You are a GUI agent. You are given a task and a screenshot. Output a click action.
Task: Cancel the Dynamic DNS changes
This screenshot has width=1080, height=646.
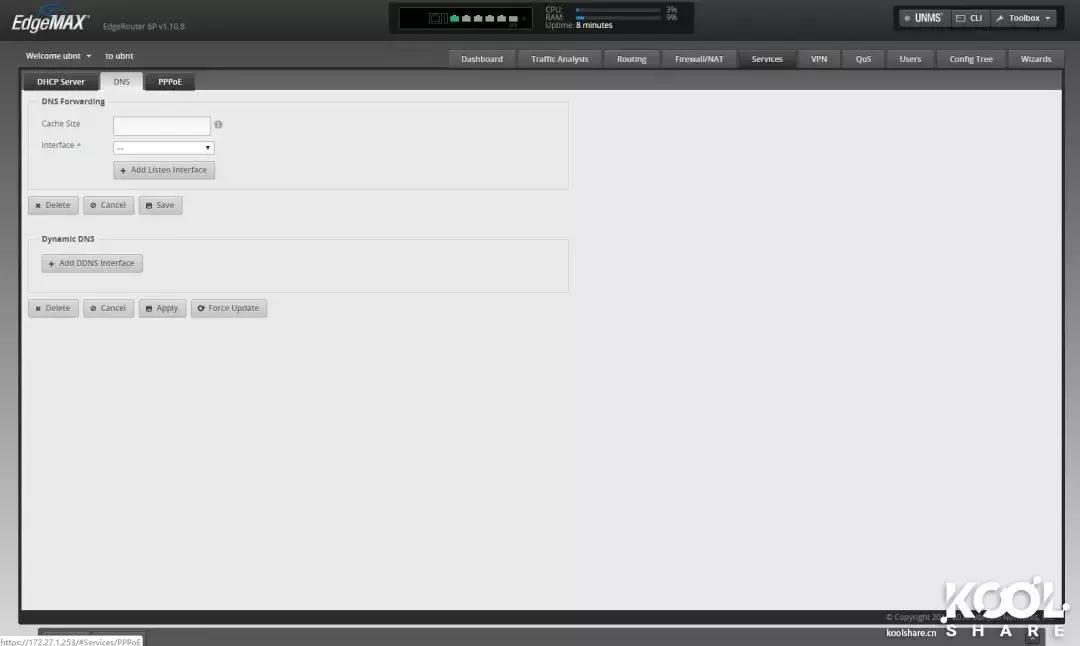(108, 309)
